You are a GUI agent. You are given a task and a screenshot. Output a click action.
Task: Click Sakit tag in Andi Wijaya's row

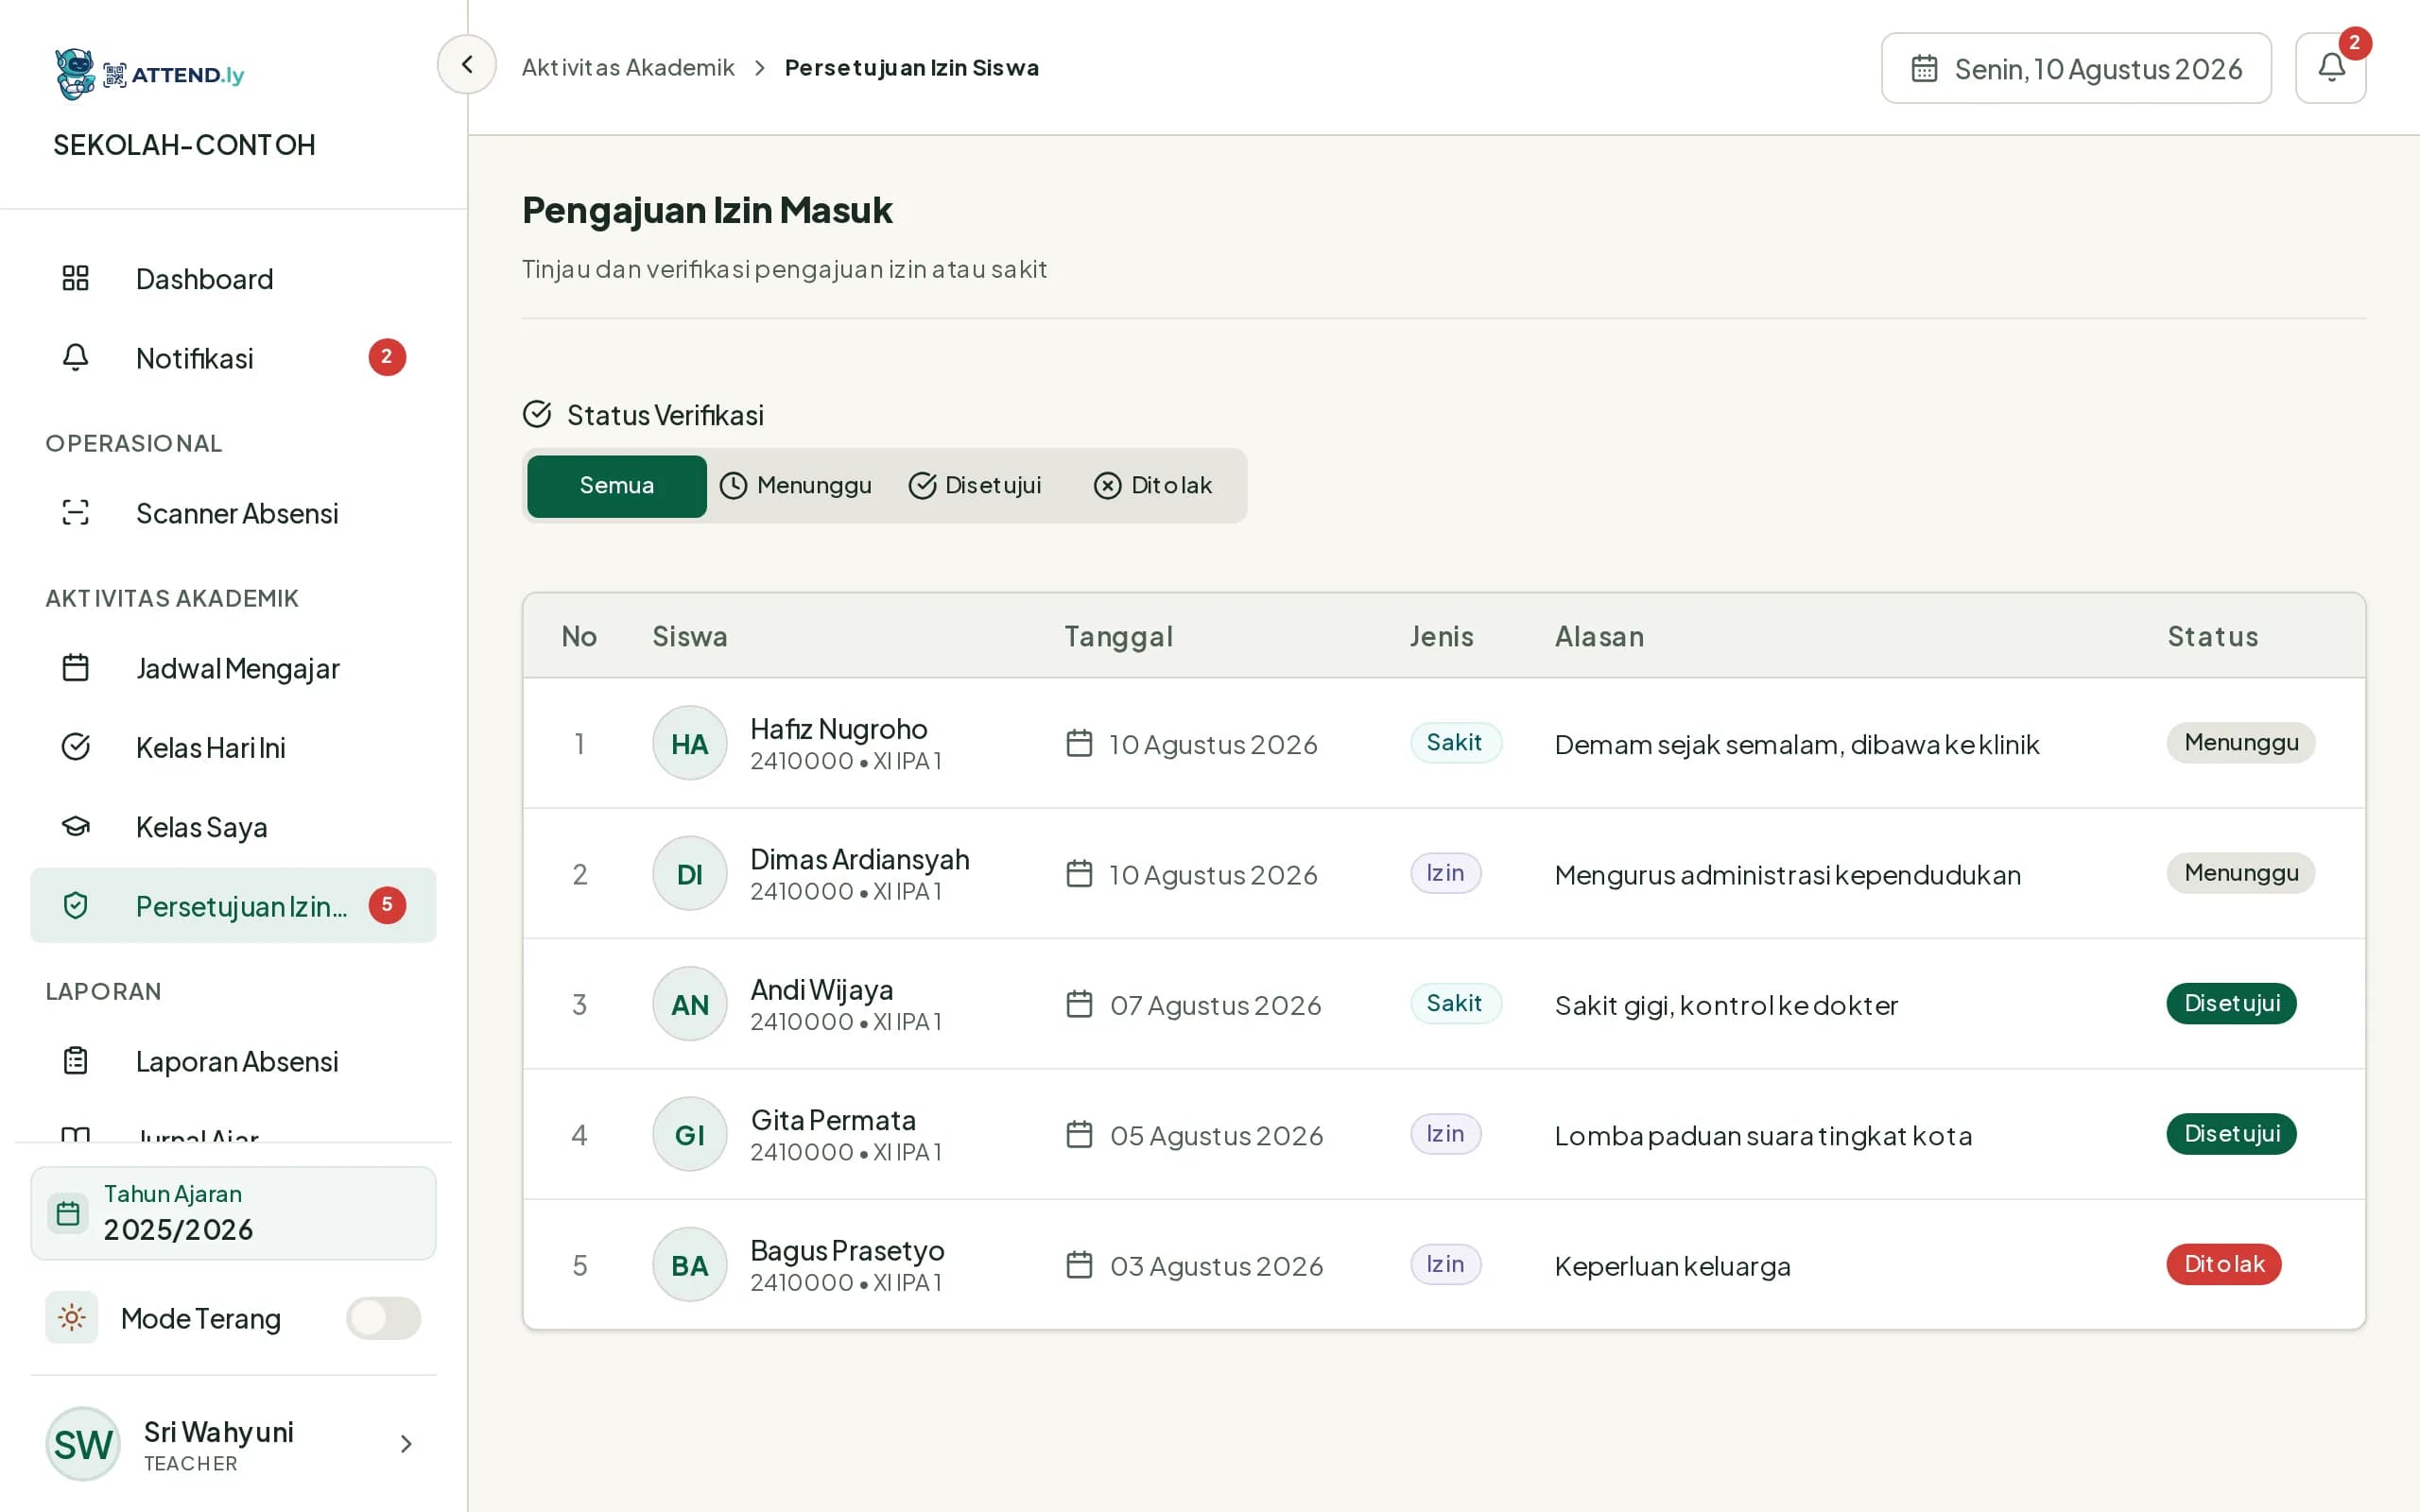[x=1455, y=1003]
